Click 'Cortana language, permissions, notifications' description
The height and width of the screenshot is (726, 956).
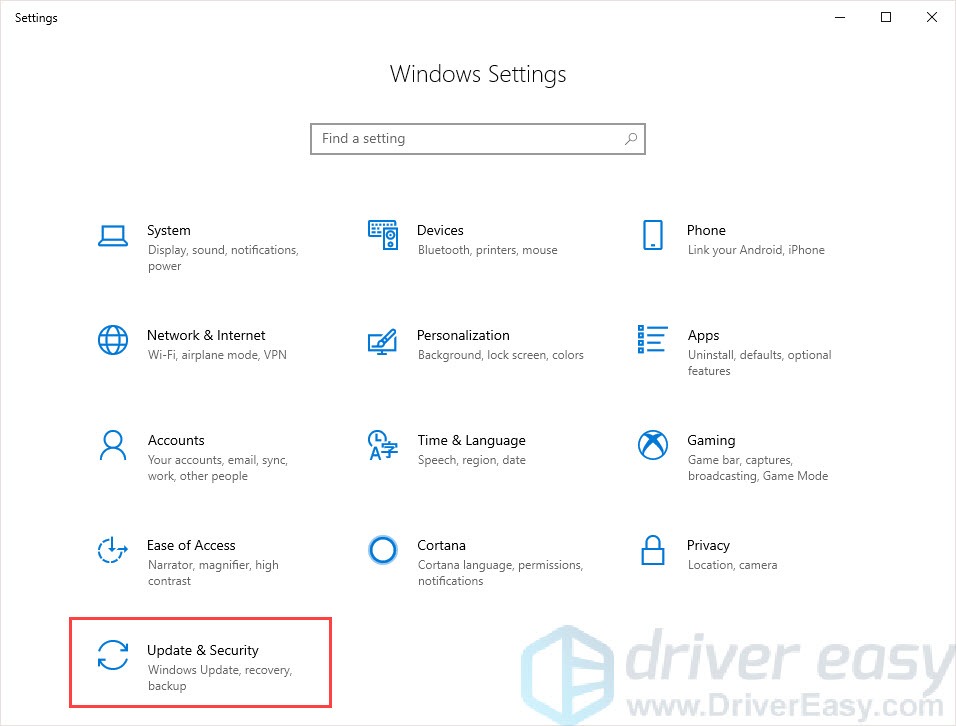(x=501, y=572)
